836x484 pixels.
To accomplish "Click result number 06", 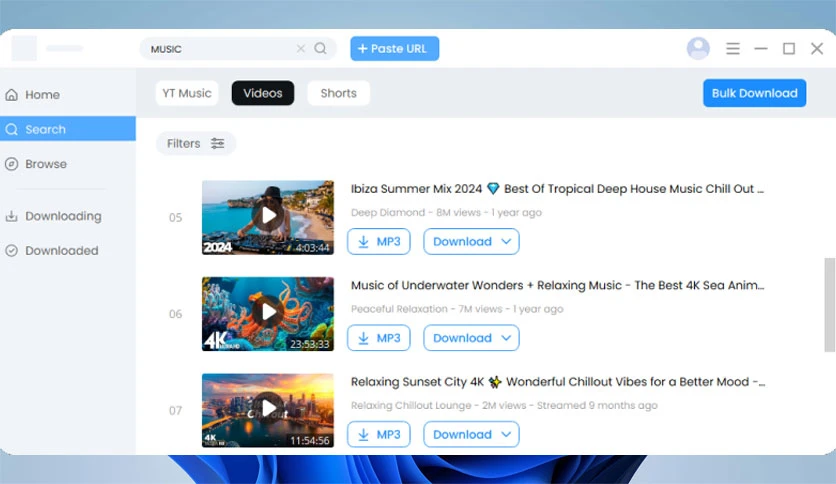I will pos(175,314).
